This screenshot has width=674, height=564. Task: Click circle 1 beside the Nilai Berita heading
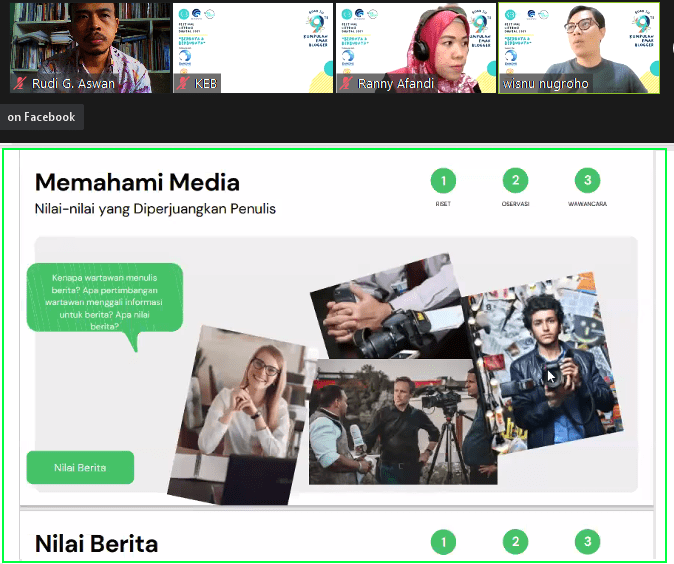[443, 542]
